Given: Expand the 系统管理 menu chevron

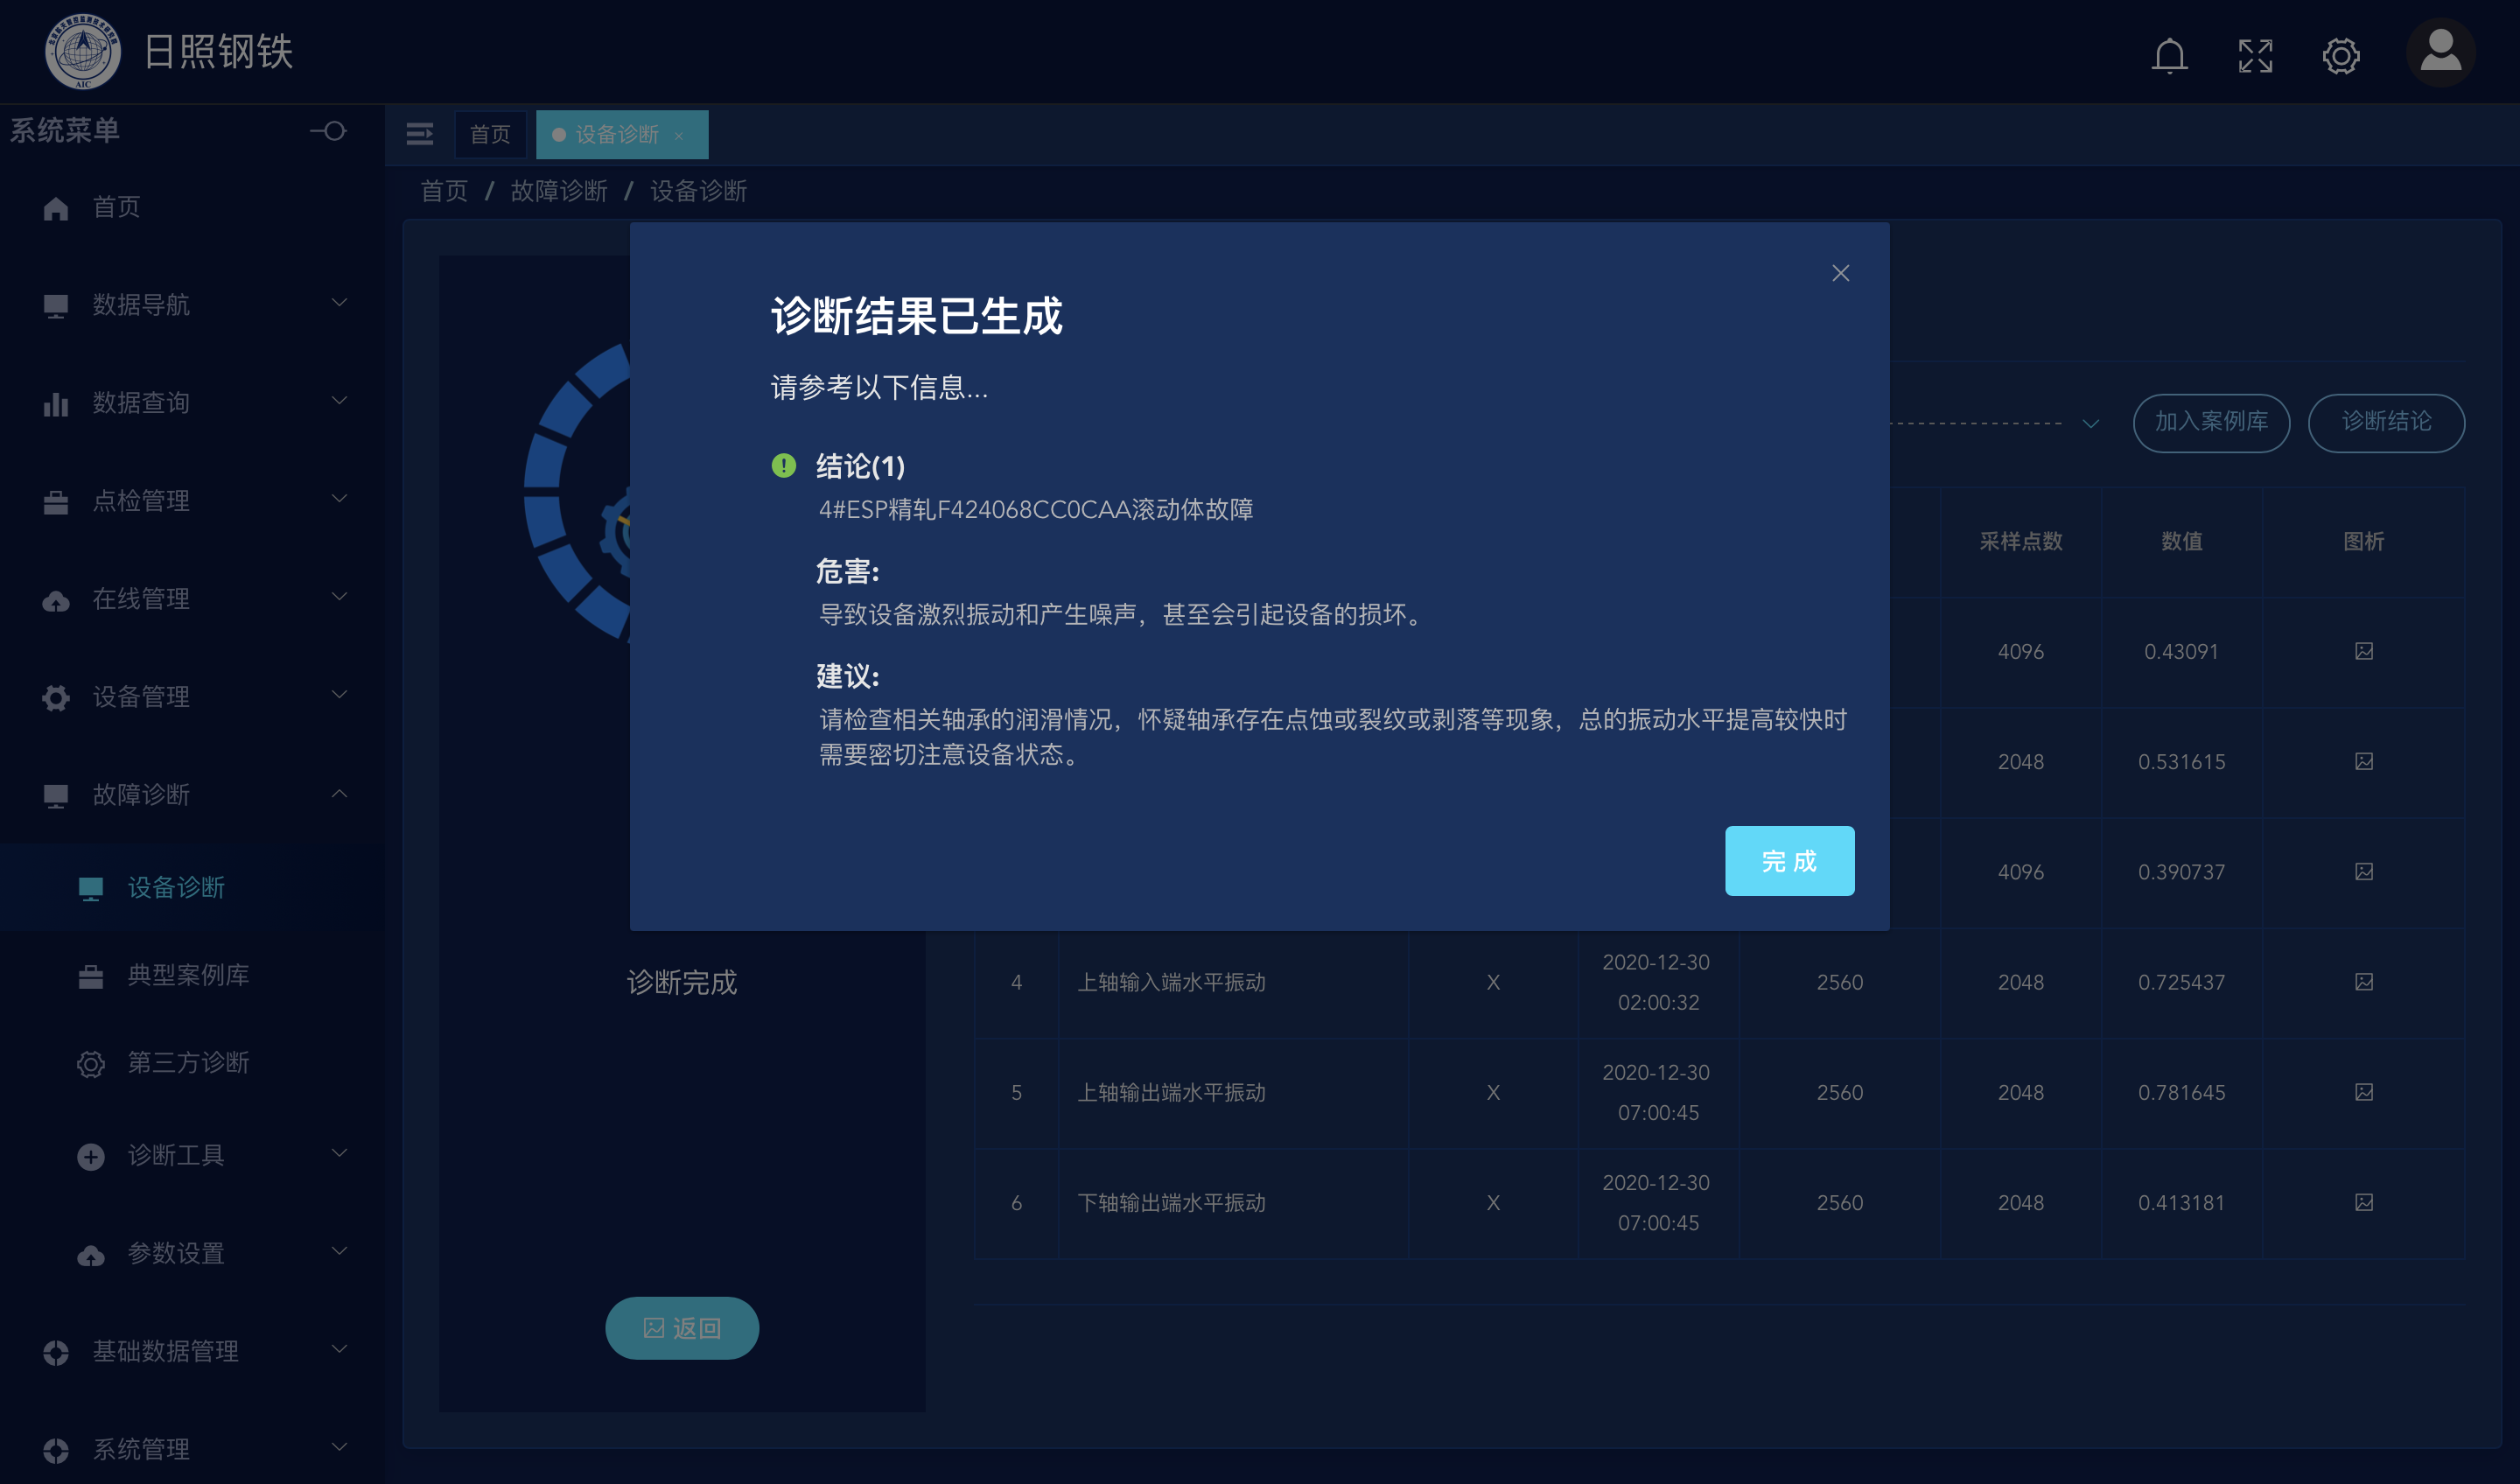Looking at the screenshot, I should click(x=340, y=1447).
